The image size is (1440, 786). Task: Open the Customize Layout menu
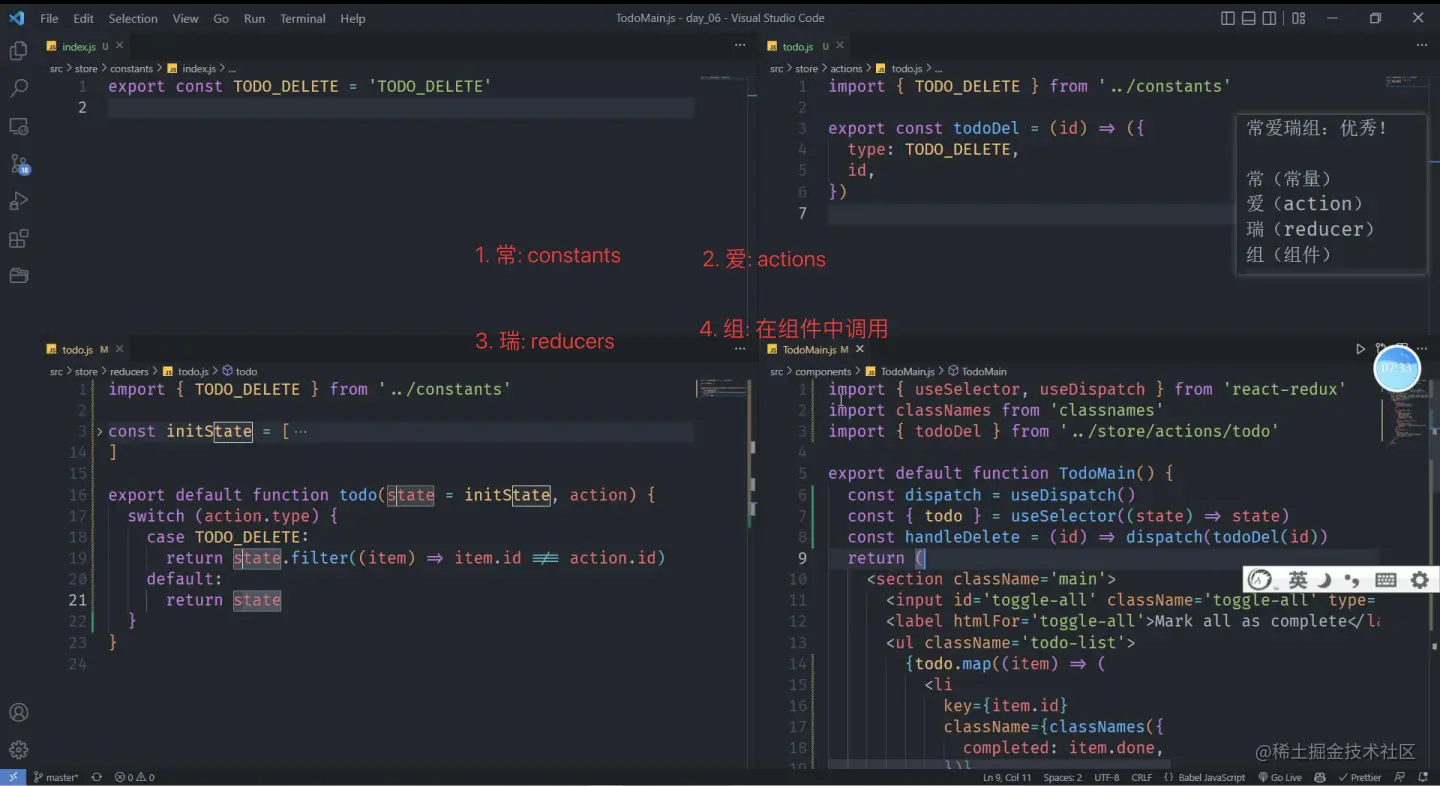1298,18
